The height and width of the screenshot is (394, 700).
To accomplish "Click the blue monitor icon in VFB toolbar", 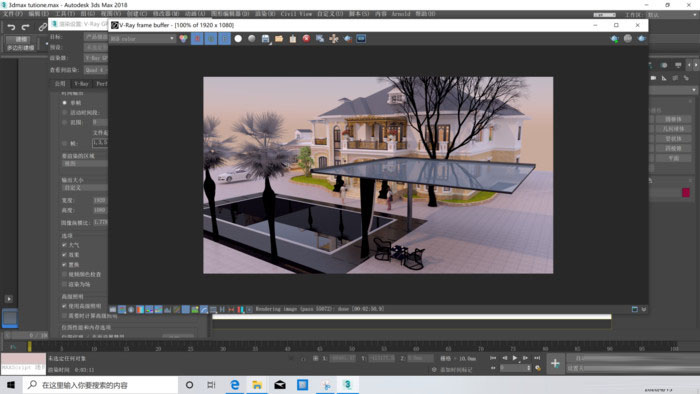I will (361, 39).
